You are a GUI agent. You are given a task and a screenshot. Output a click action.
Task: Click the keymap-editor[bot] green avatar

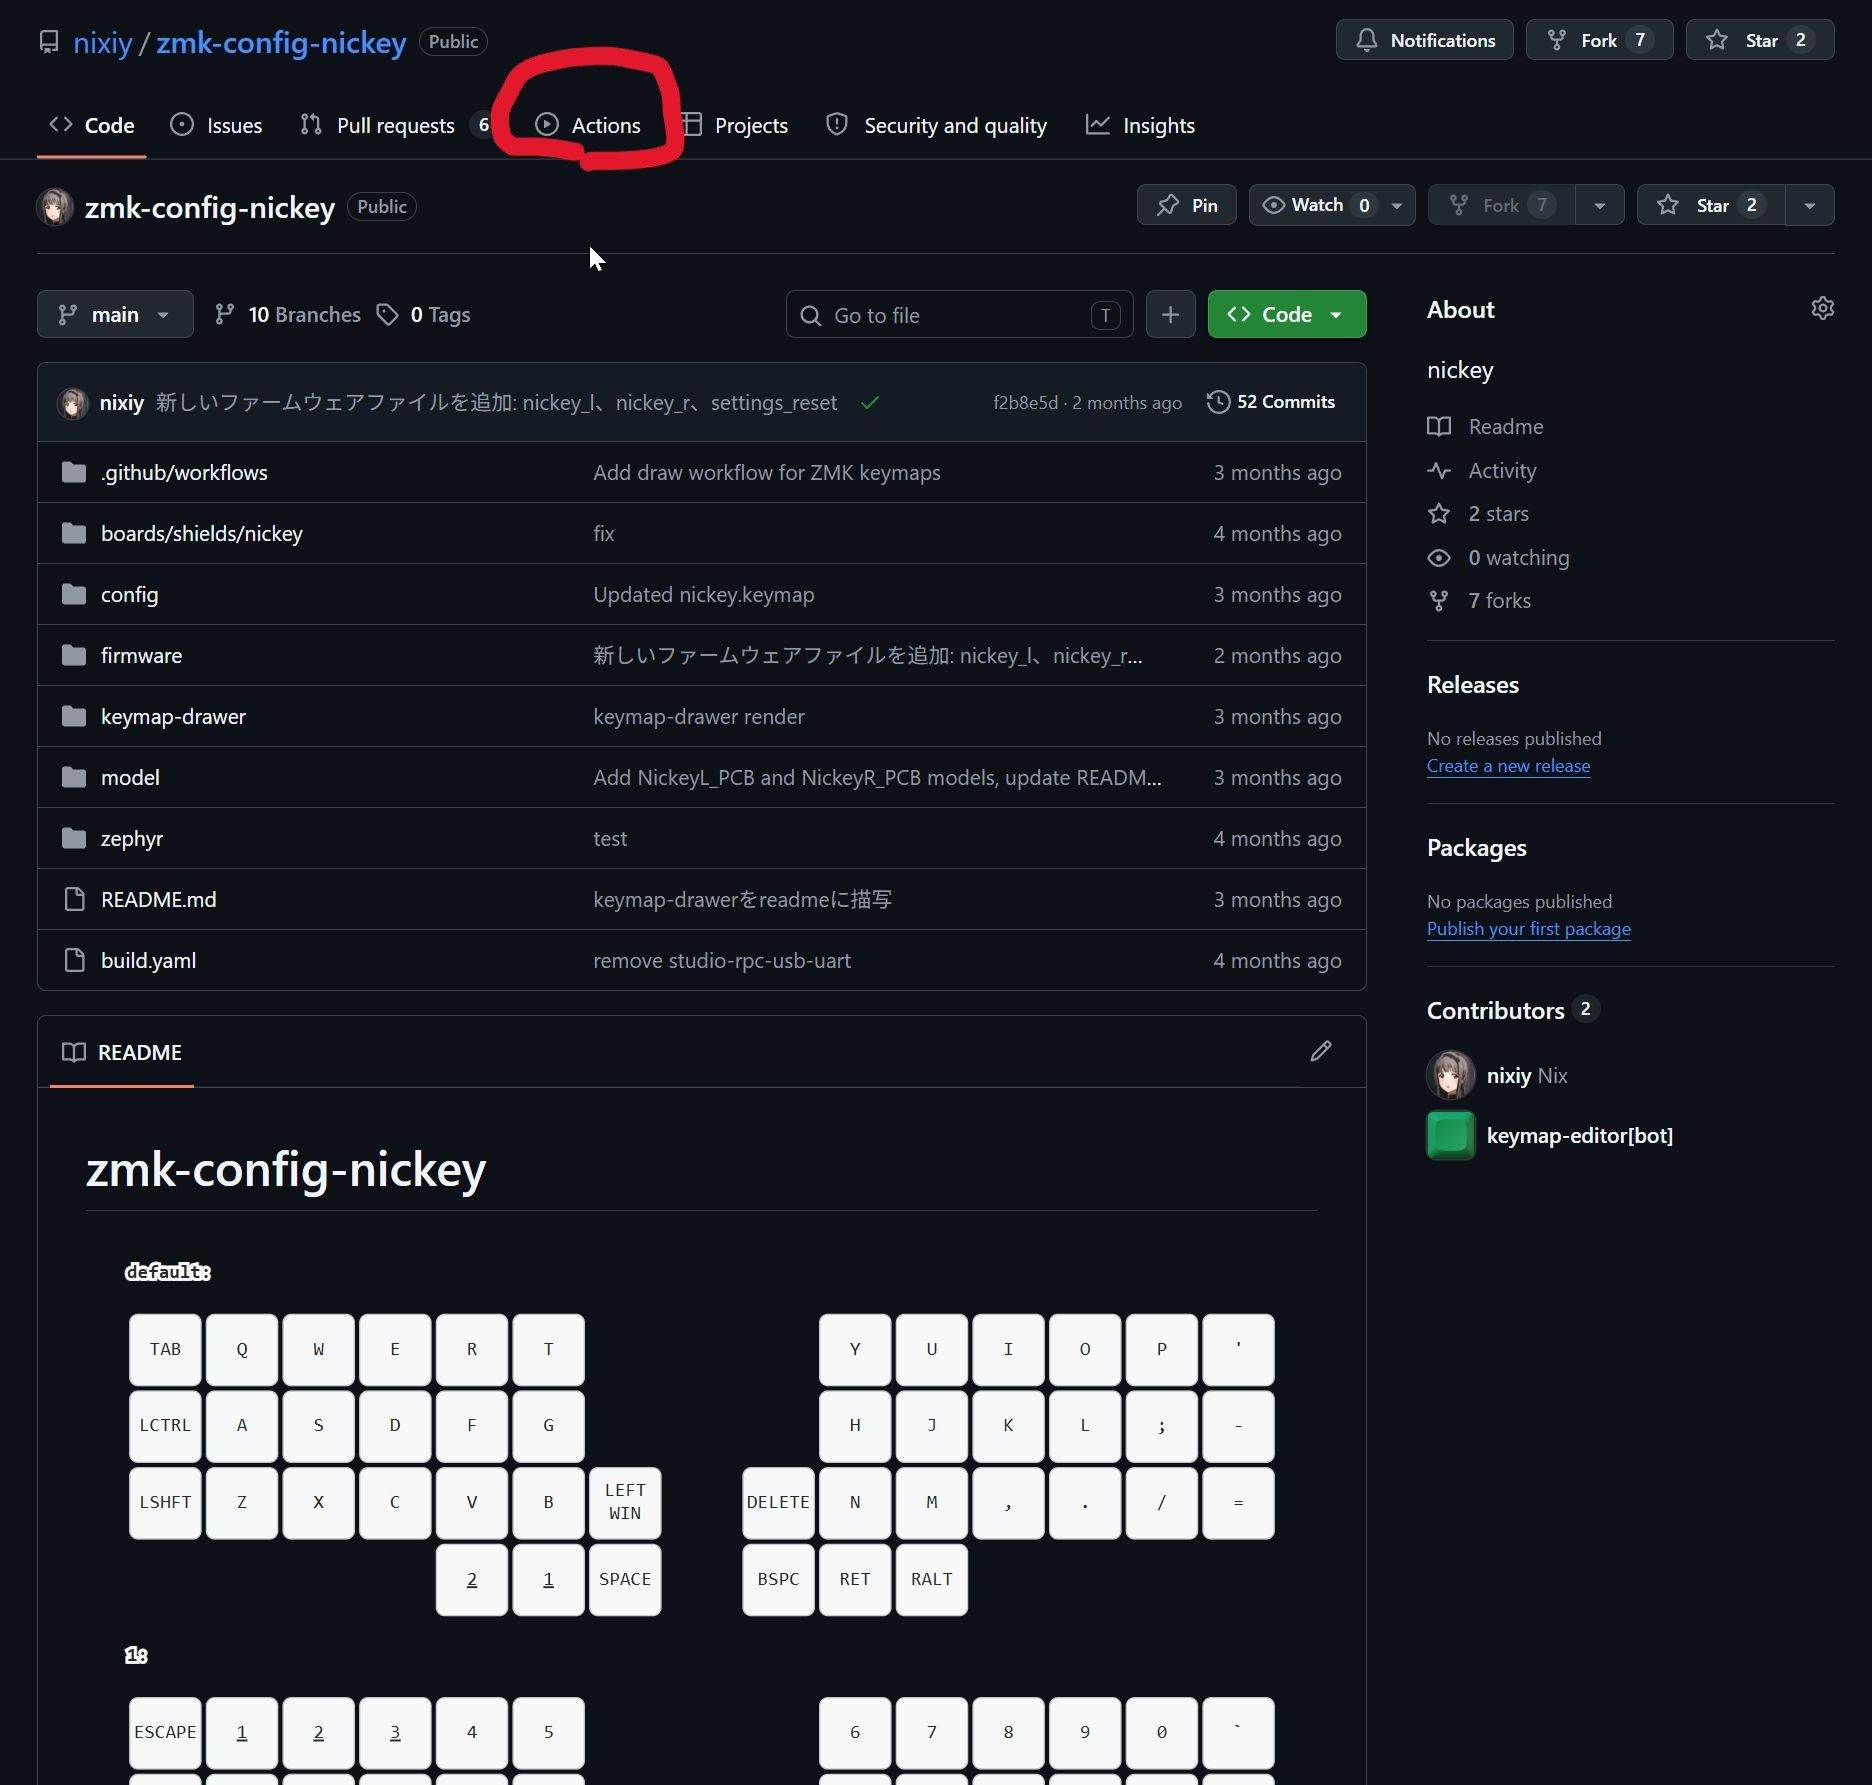point(1450,1135)
